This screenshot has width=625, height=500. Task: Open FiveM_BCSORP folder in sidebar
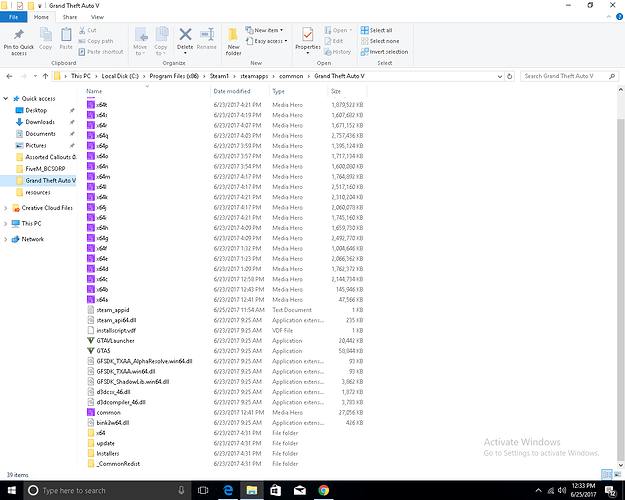point(45,169)
